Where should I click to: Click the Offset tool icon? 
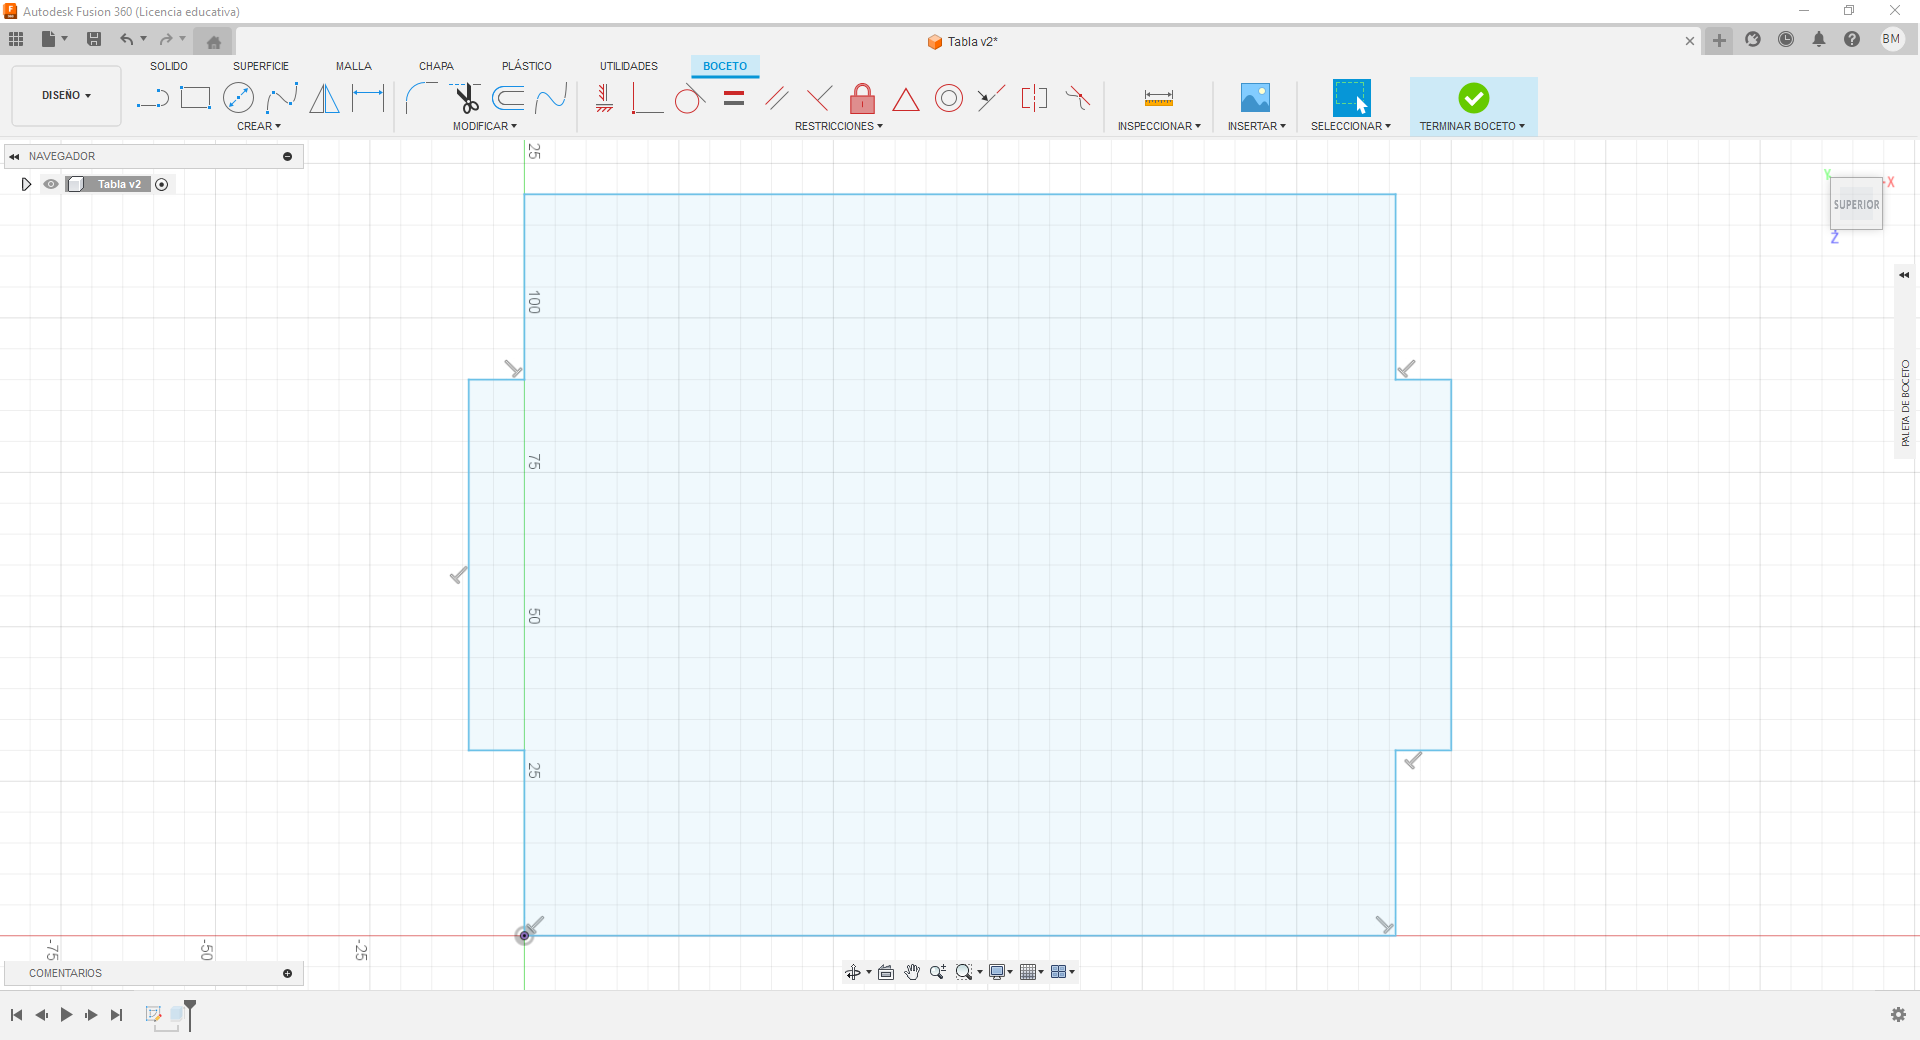[508, 98]
